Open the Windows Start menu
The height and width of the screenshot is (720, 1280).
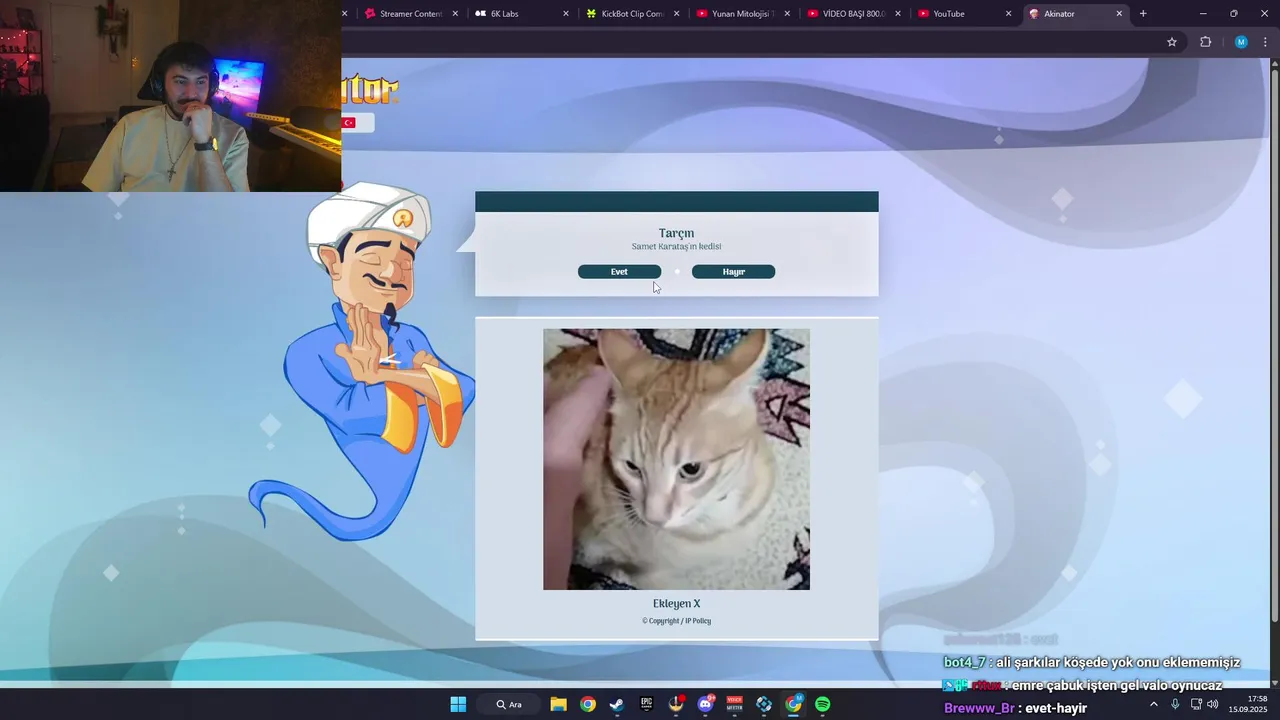click(x=458, y=704)
